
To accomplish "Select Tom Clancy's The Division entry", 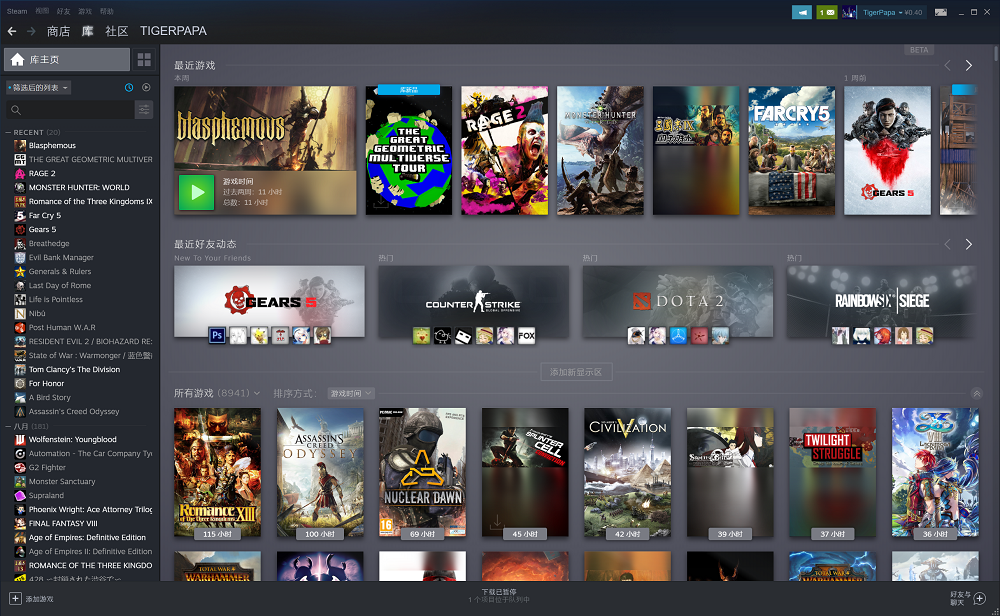I will coord(74,369).
